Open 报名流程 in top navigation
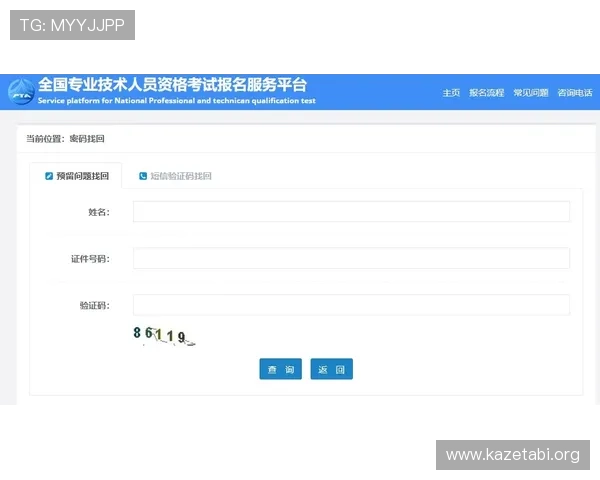The height and width of the screenshot is (480, 600). (486, 93)
